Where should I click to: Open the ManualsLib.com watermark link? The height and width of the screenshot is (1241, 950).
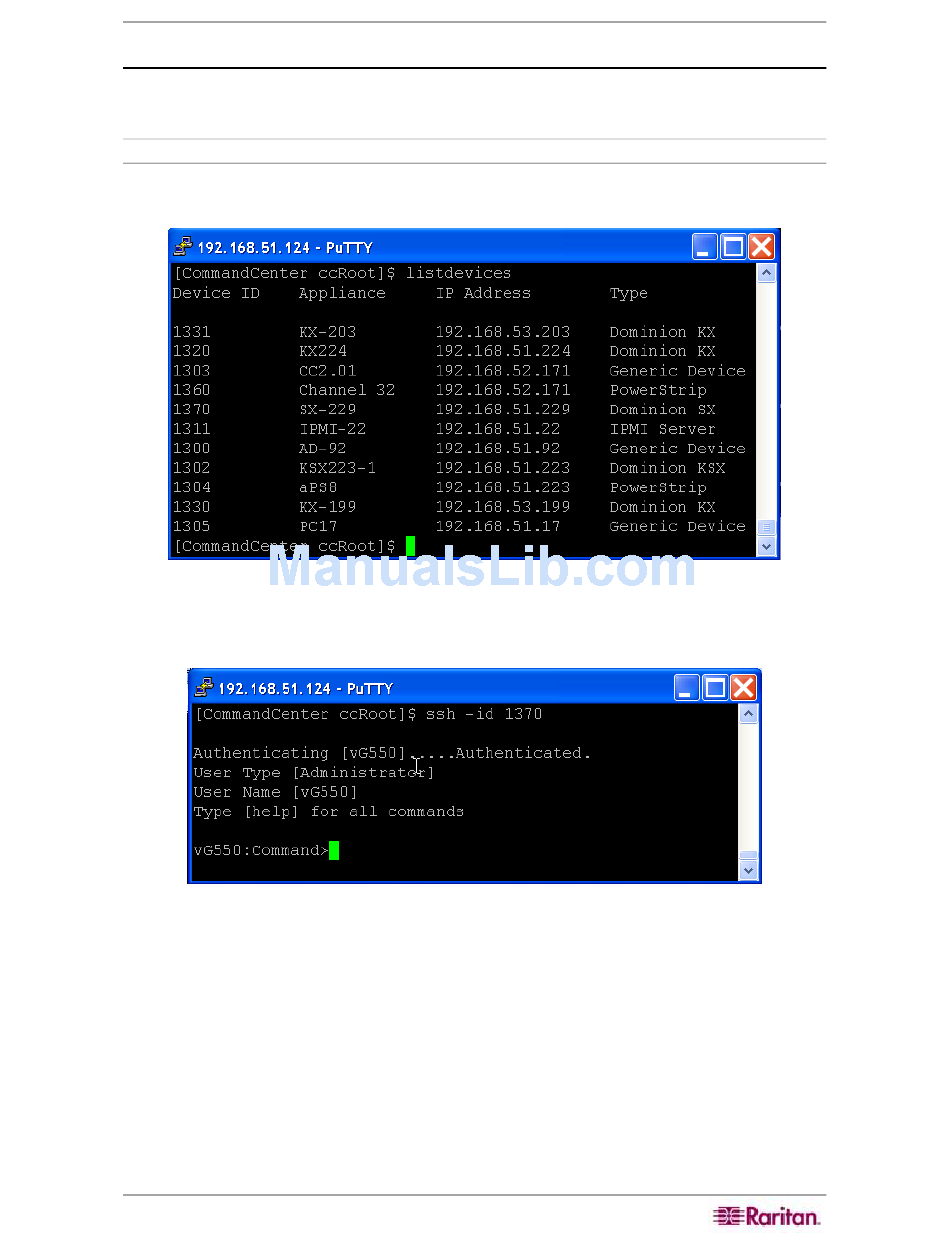point(482,568)
